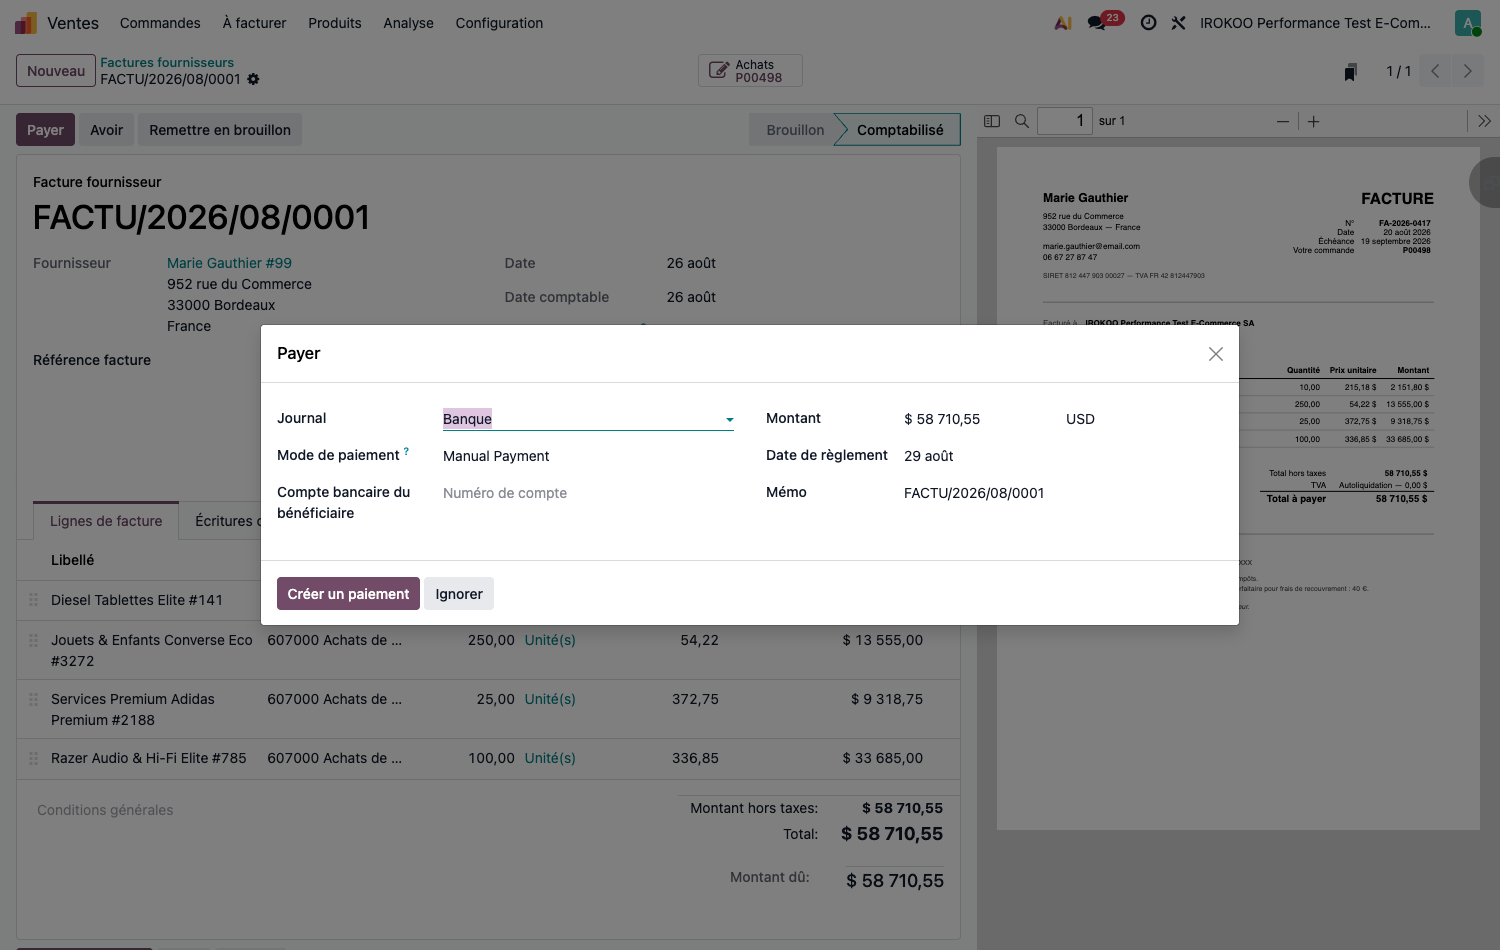This screenshot has width=1500, height=950.
Task: Open PDF search magnifier
Action: tap(1022, 121)
